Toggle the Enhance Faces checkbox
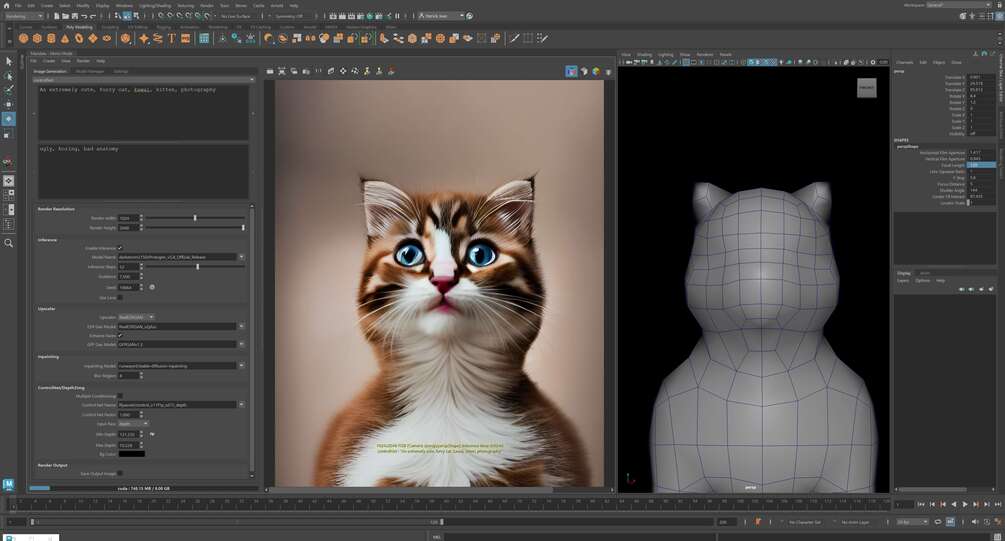 (x=120, y=335)
